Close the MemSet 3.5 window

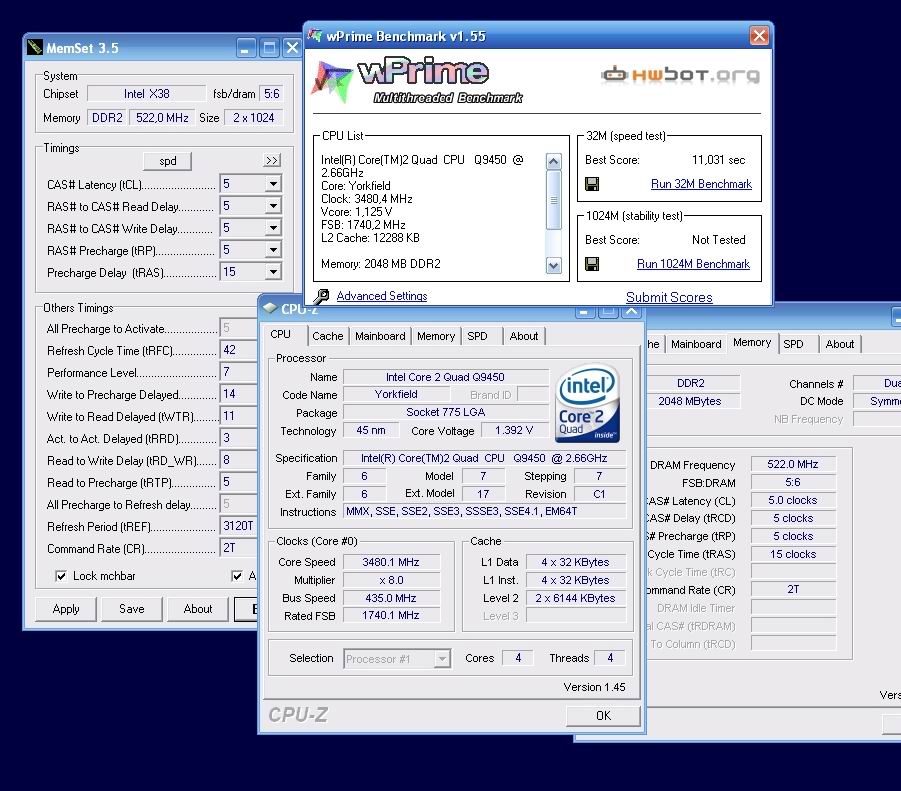coord(292,48)
